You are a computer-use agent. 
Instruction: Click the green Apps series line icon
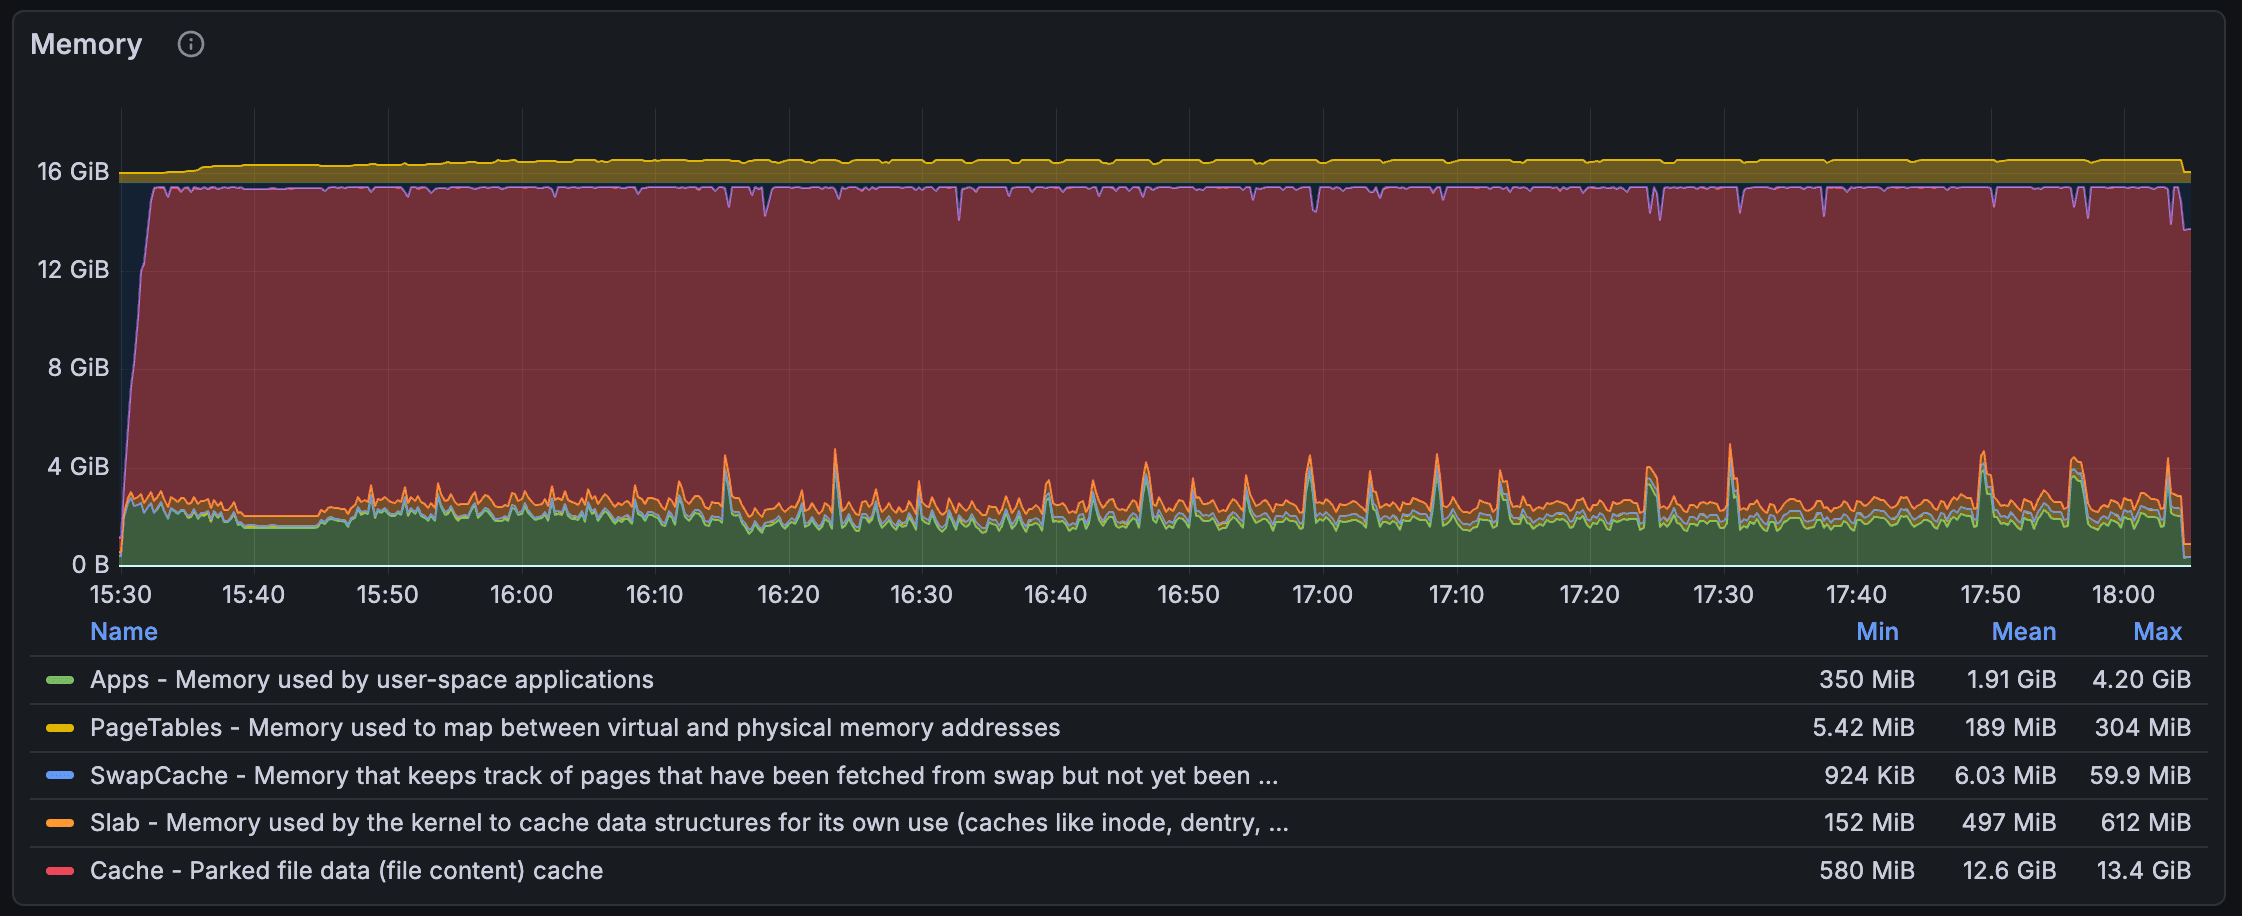point(61,679)
